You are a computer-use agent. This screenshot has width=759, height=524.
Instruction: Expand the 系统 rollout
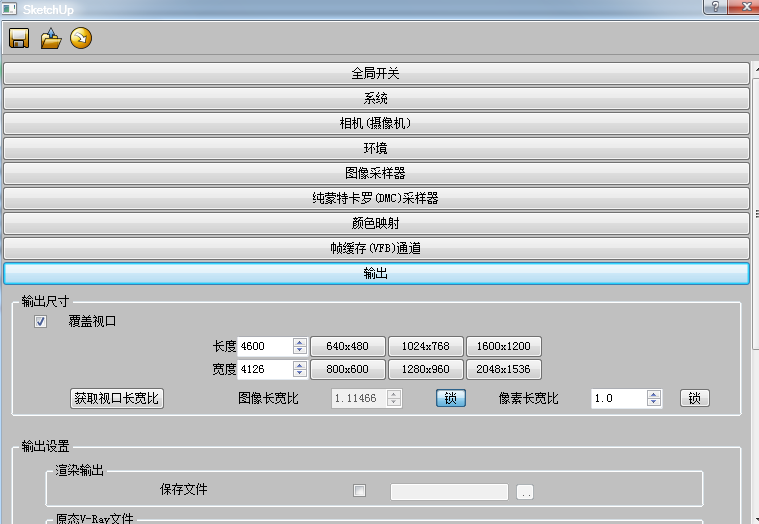coord(376,99)
